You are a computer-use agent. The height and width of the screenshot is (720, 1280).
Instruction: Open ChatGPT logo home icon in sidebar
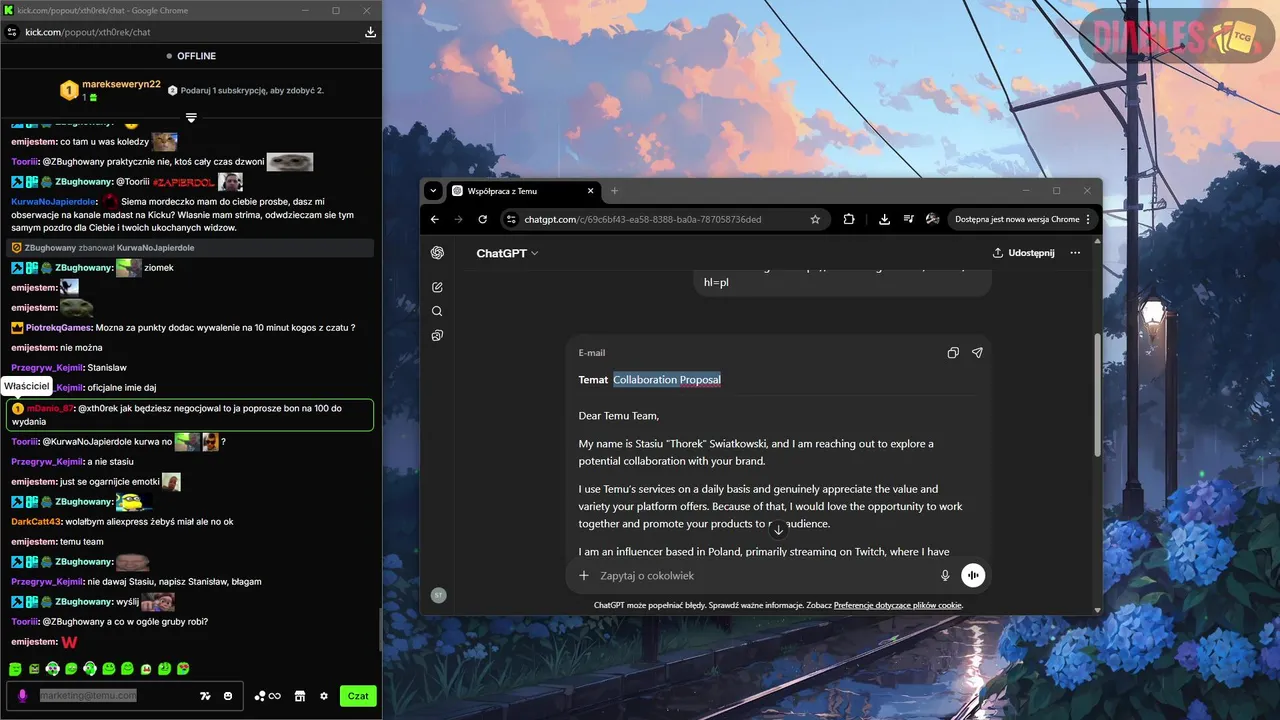[437, 253]
